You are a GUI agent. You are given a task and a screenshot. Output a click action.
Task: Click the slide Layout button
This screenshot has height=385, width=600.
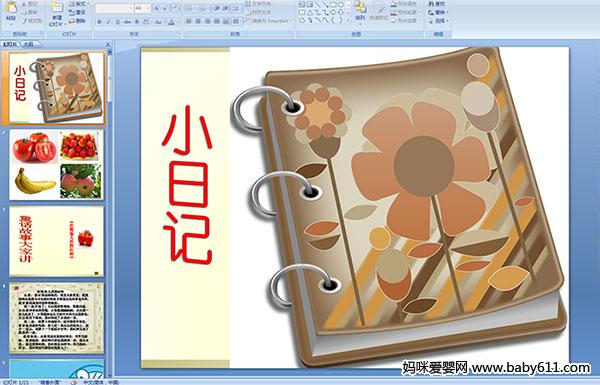pyautogui.click(x=78, y=4)
